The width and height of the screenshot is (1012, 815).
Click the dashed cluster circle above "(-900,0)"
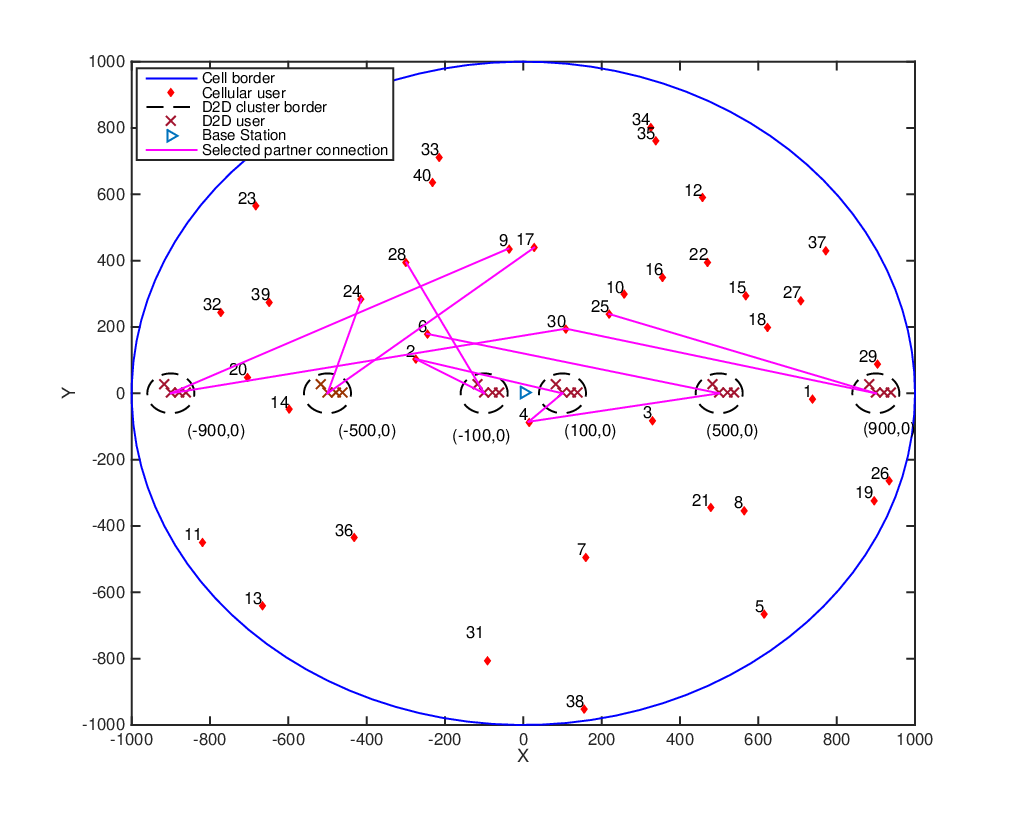tap(170, 392)
